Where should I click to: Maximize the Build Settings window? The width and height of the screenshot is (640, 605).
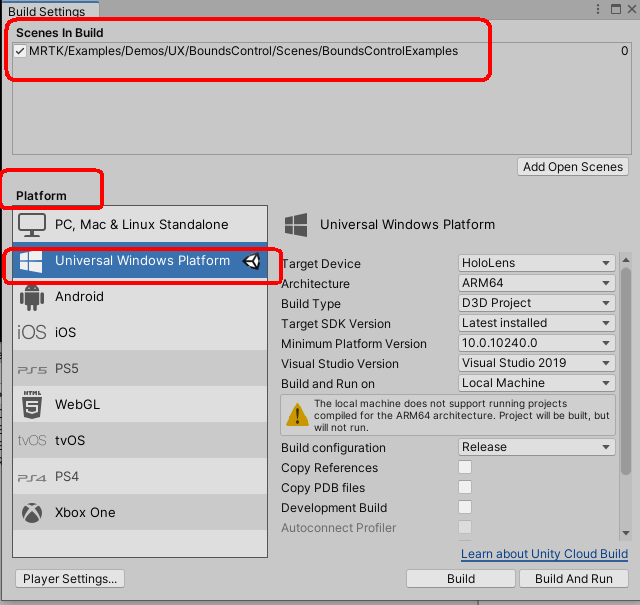pyautogui.click(x=616, y=9)
